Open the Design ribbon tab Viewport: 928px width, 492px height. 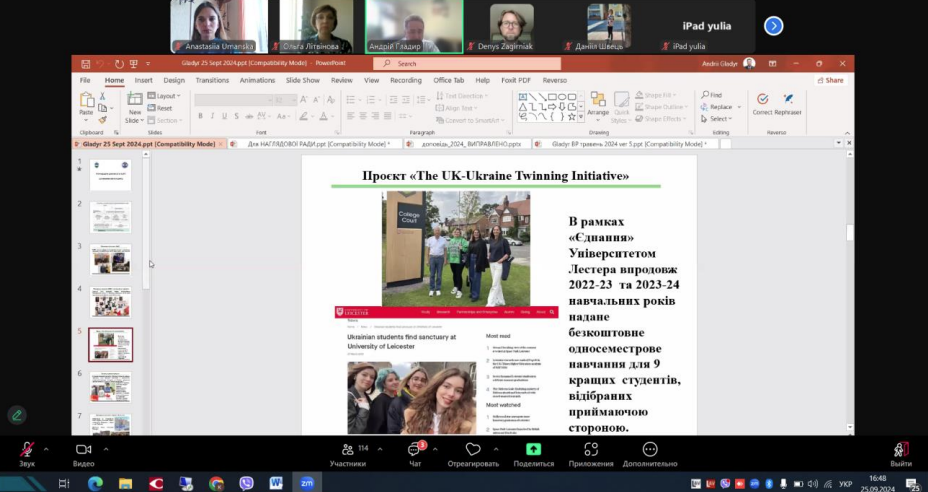point(174,81)
